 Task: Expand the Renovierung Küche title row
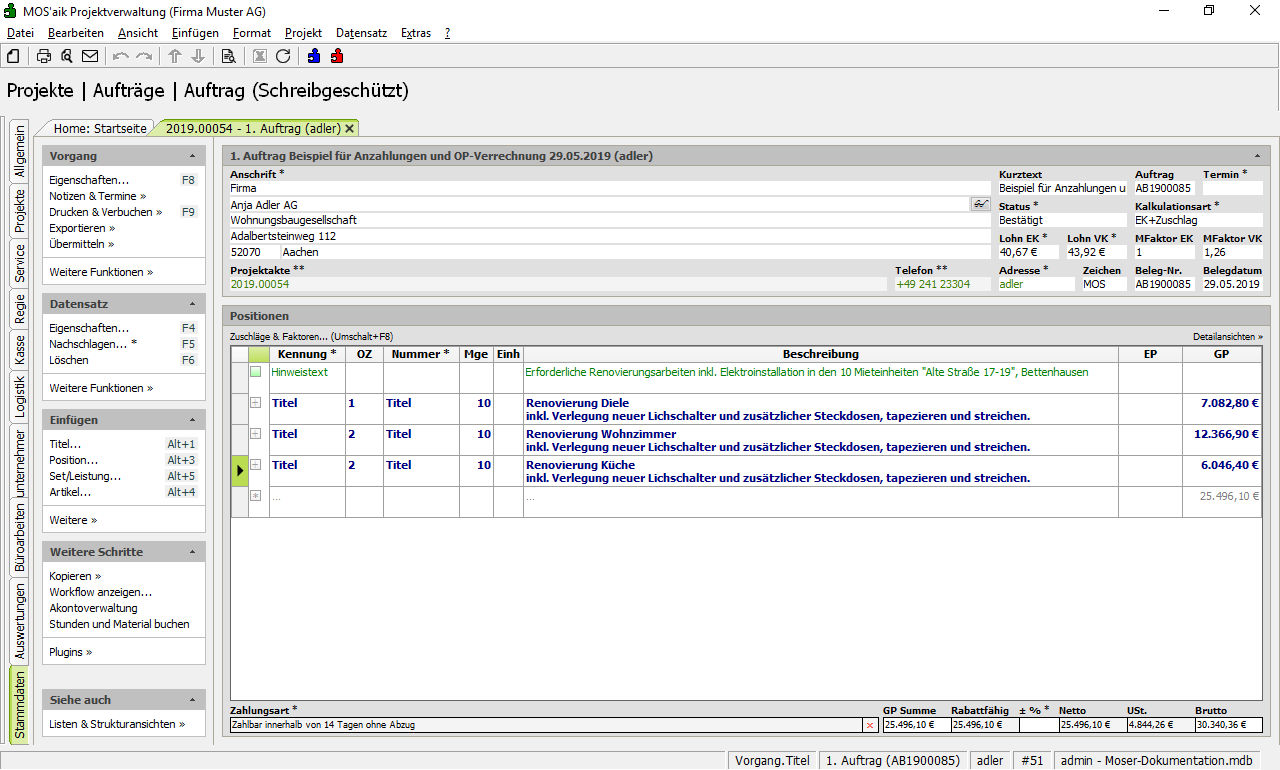point(255,465)
